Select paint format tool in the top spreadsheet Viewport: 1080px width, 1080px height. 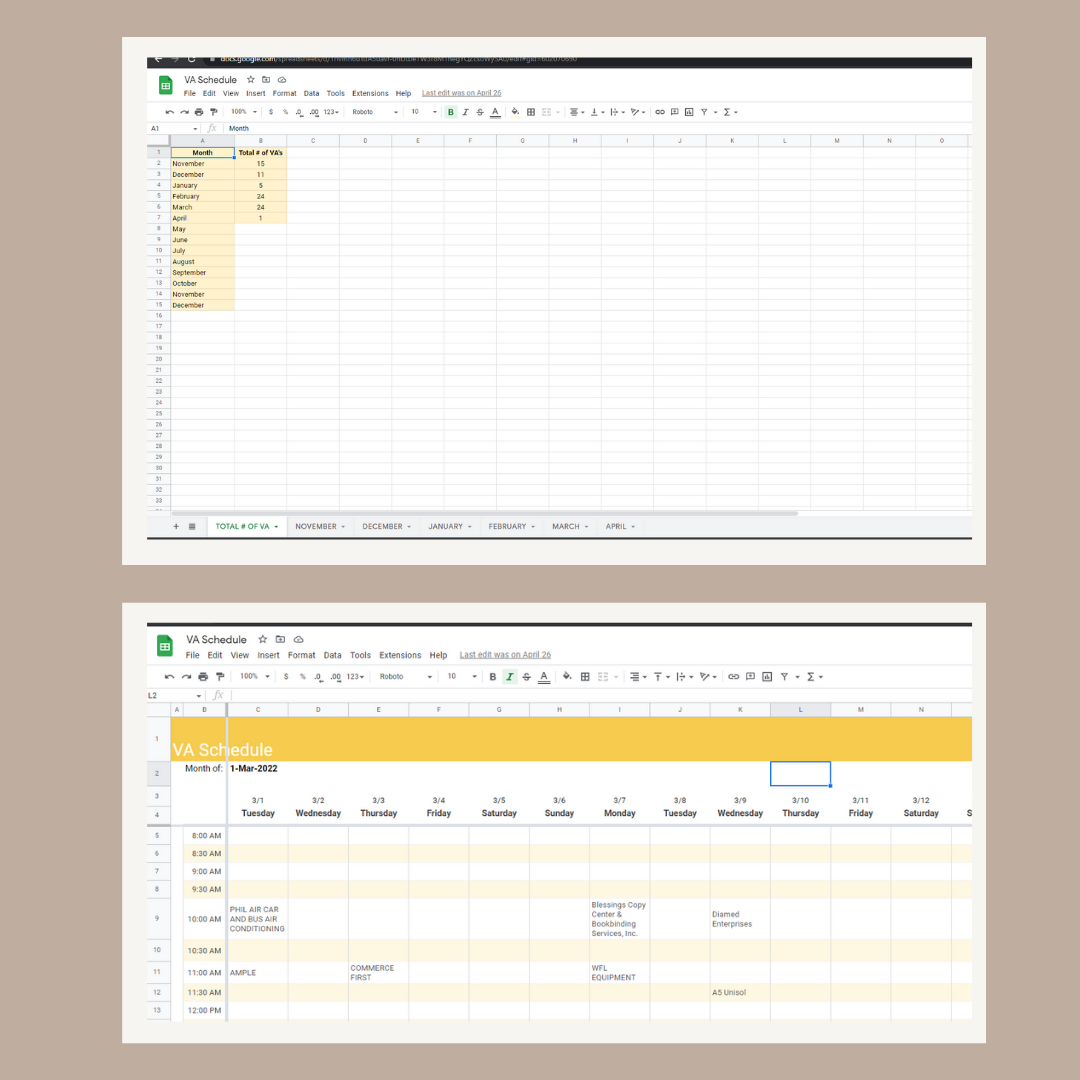coord(214,112)
